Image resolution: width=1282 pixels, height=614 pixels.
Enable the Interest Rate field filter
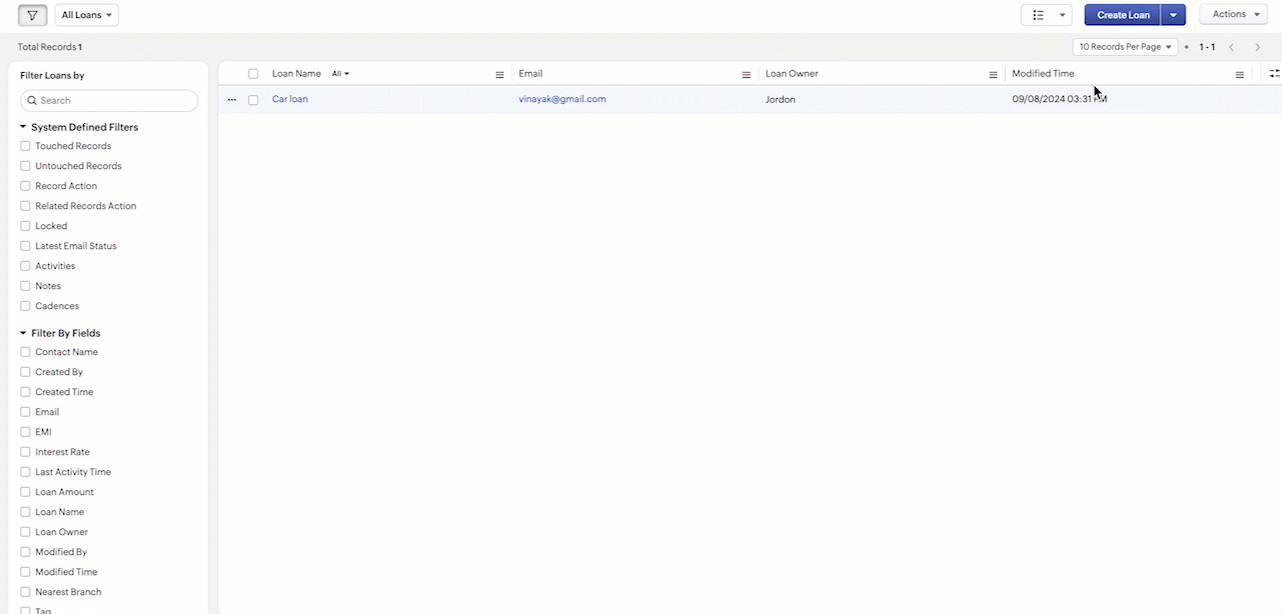[x=26, y=452]
